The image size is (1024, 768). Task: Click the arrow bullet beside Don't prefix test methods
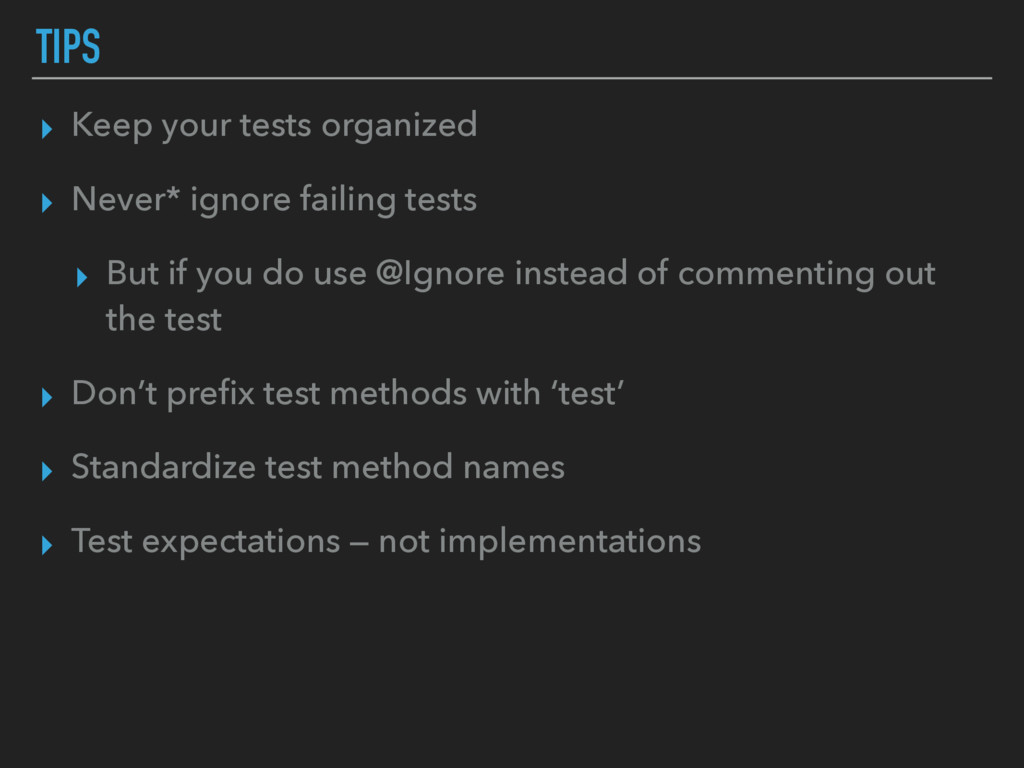coord(47,397)
